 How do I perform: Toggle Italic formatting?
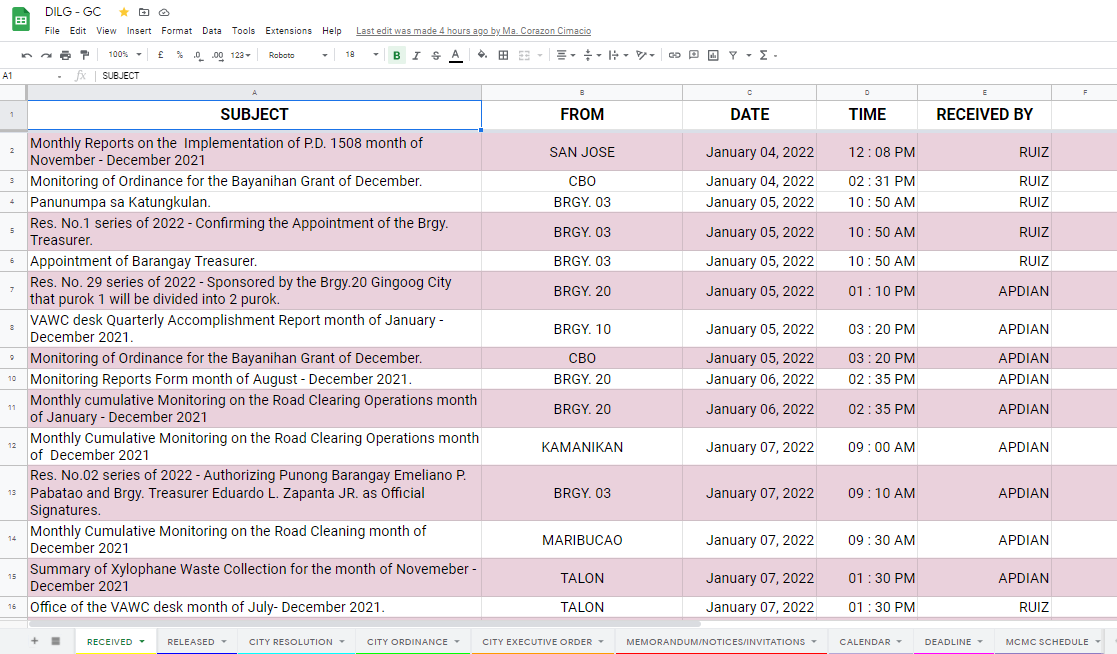(416, 55)
